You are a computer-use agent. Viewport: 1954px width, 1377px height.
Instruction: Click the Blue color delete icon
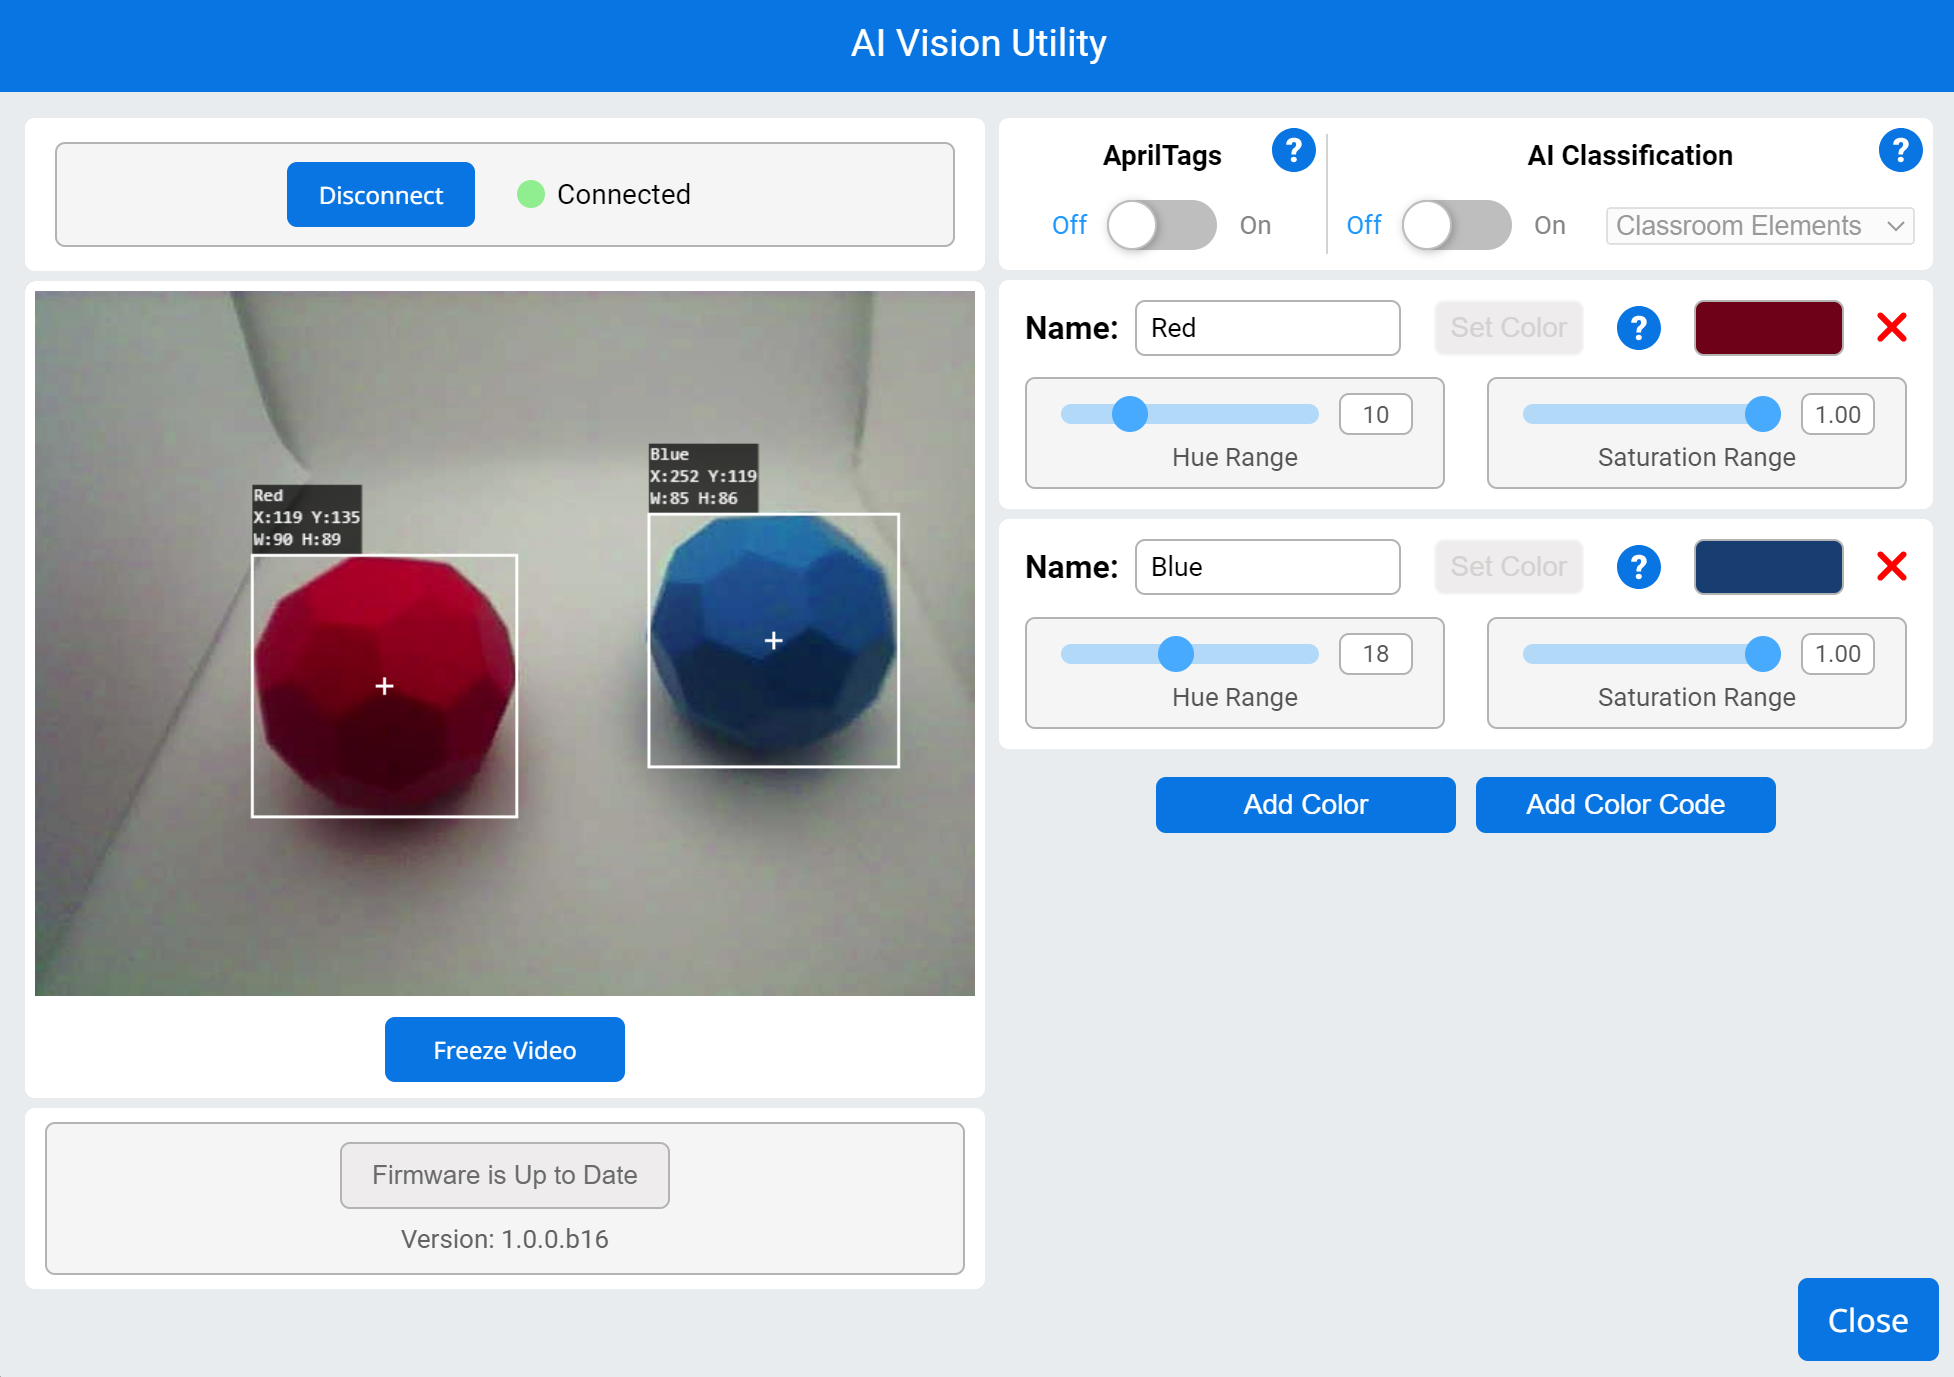[x=1894, y=566]
